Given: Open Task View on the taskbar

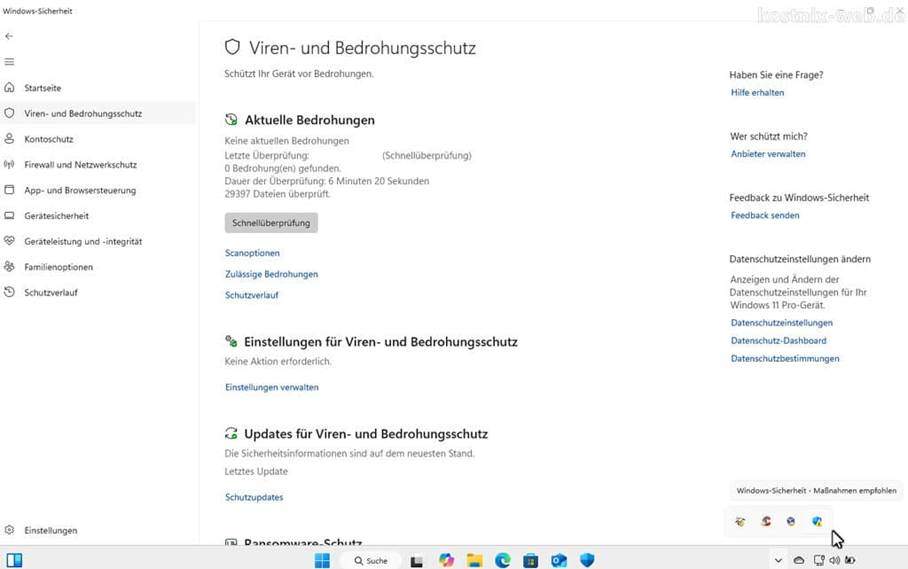Looking at the screenshot, I should coord(416,560).
